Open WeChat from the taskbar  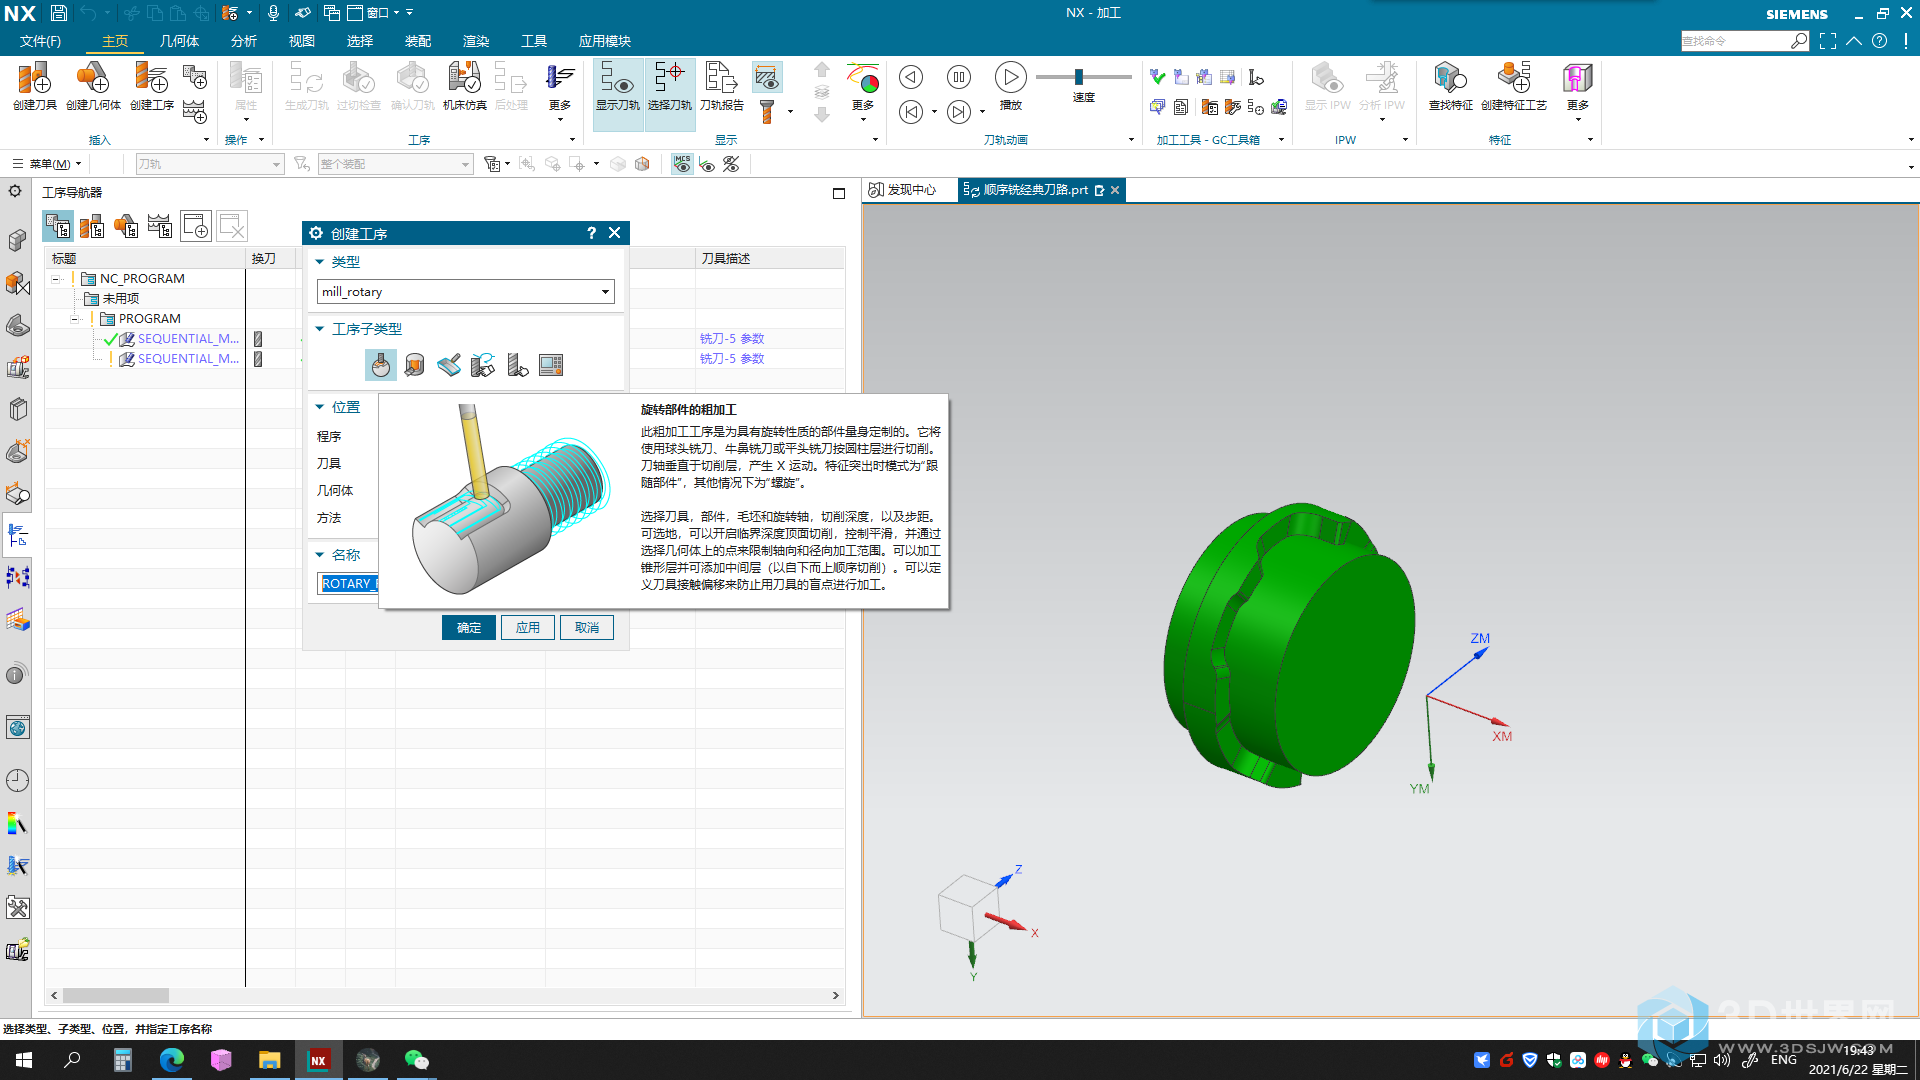(416, 1060)
